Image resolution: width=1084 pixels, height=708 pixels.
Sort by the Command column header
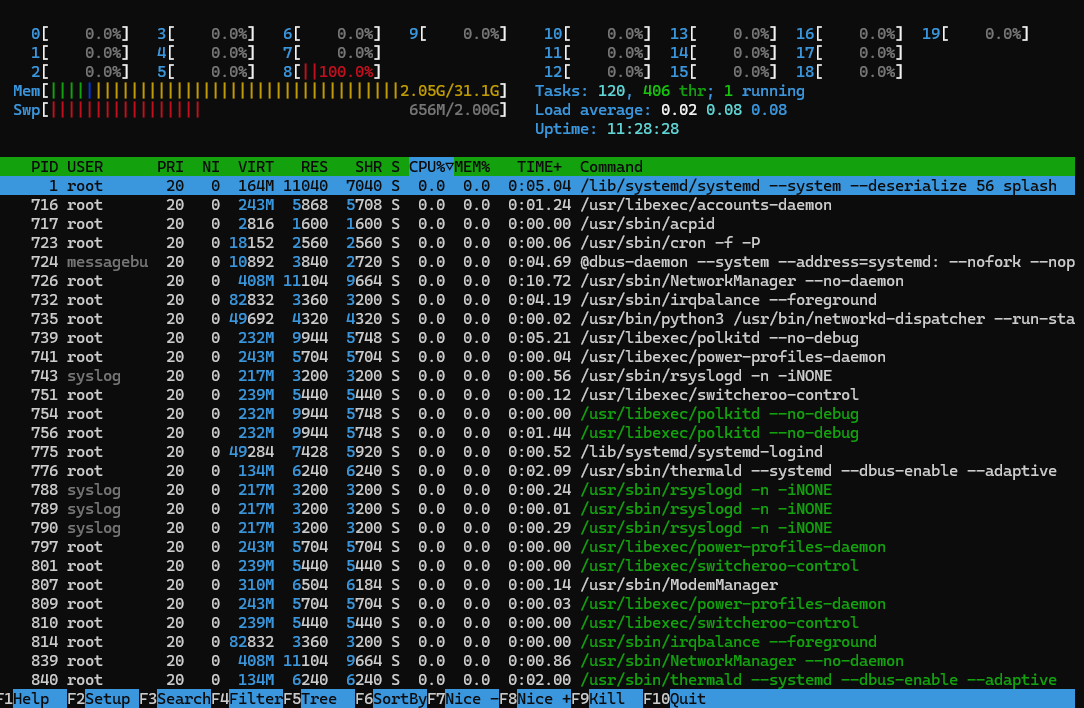(x=611, y=167)
